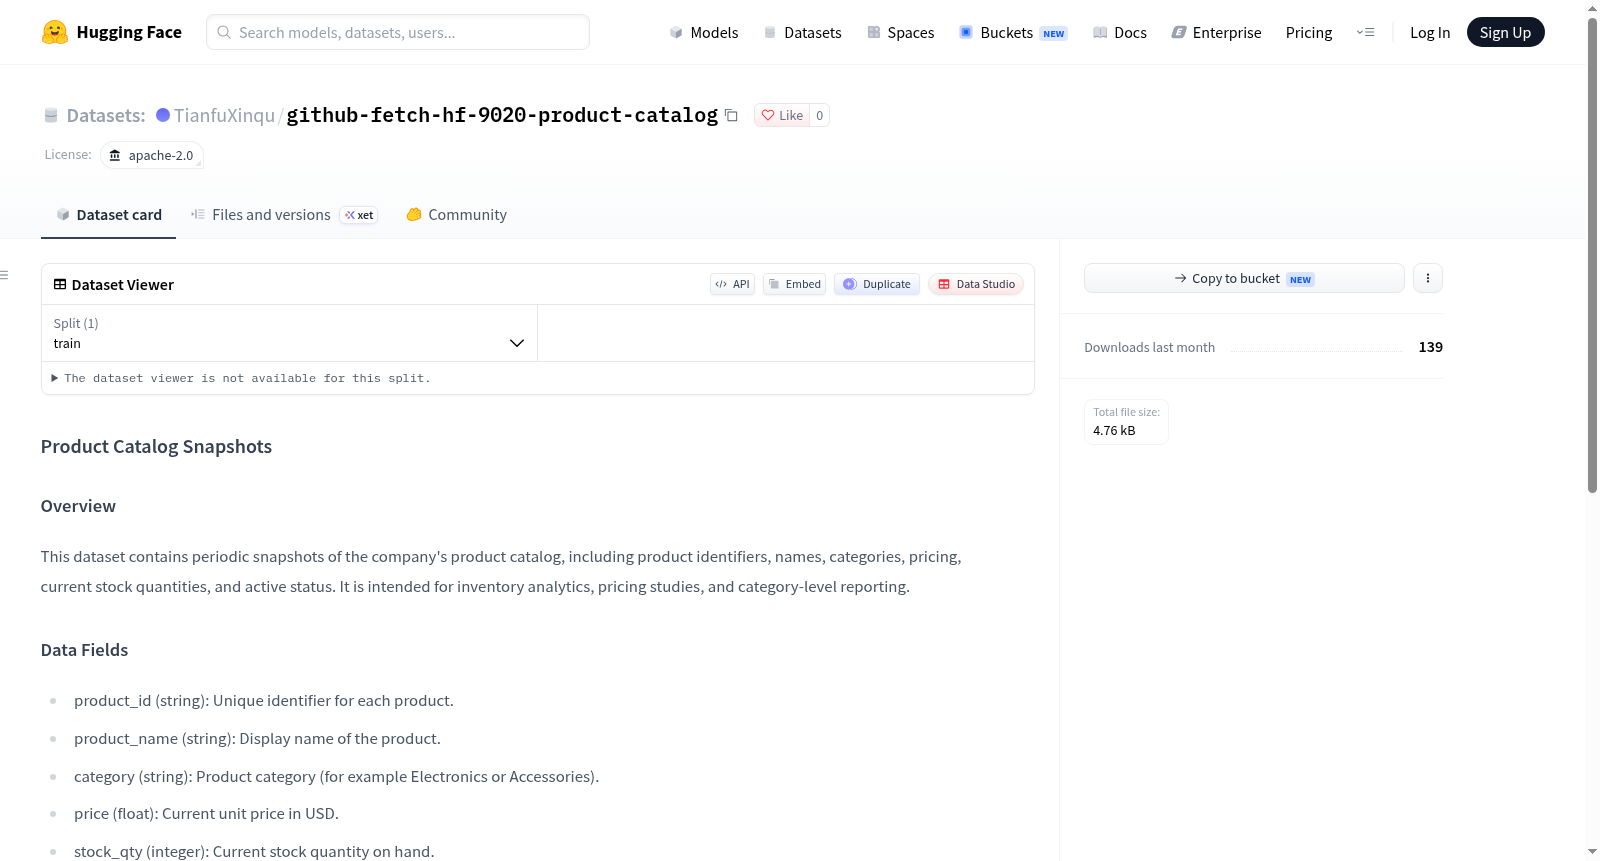1600x861 pixels.
Task: Toggle the left sidebar outline icon
Action: [4, 275]
